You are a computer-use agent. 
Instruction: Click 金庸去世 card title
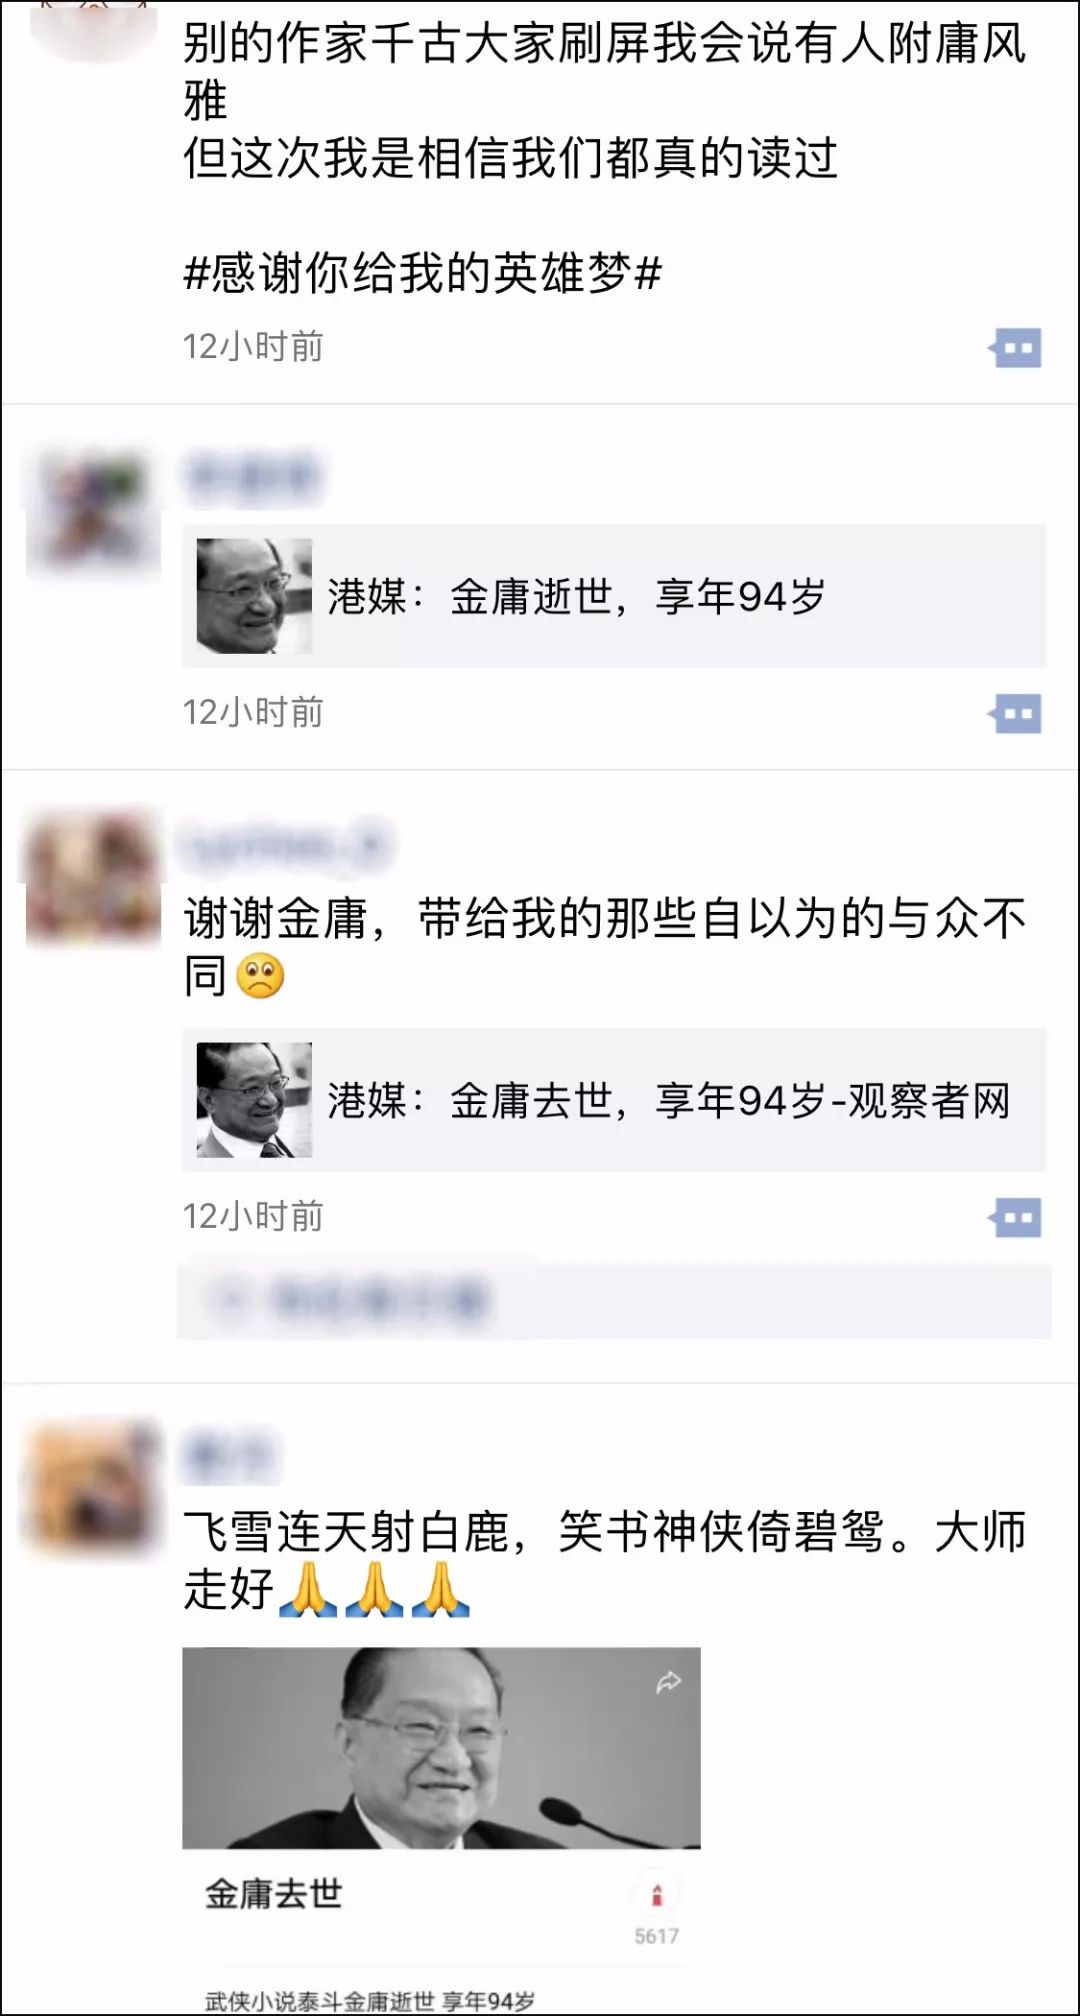click(x=273, y=1893)
